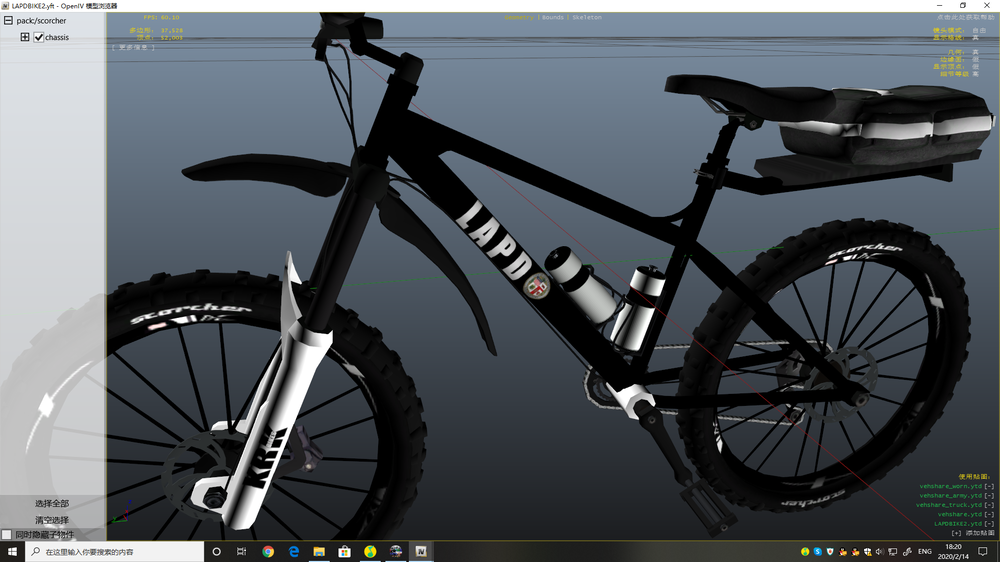The height and width of the screenshot is (562, 1000).
Task: Remove vehshare_worn.ytd with its [-] button
Action: (989, 486)
